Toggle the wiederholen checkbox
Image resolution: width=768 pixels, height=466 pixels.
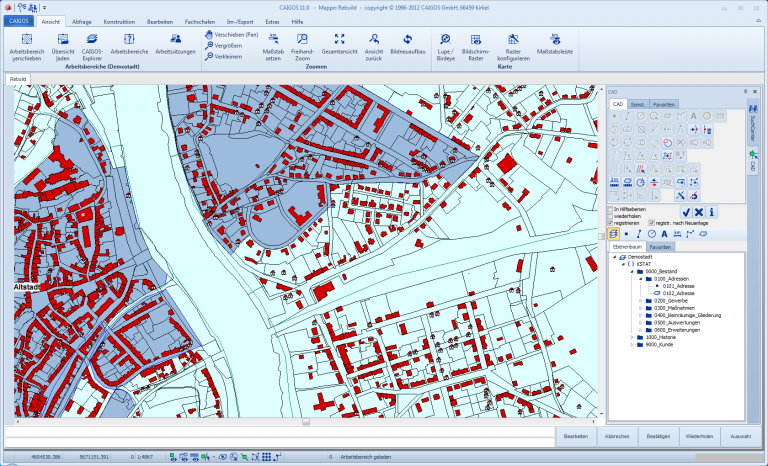point(612,215)
